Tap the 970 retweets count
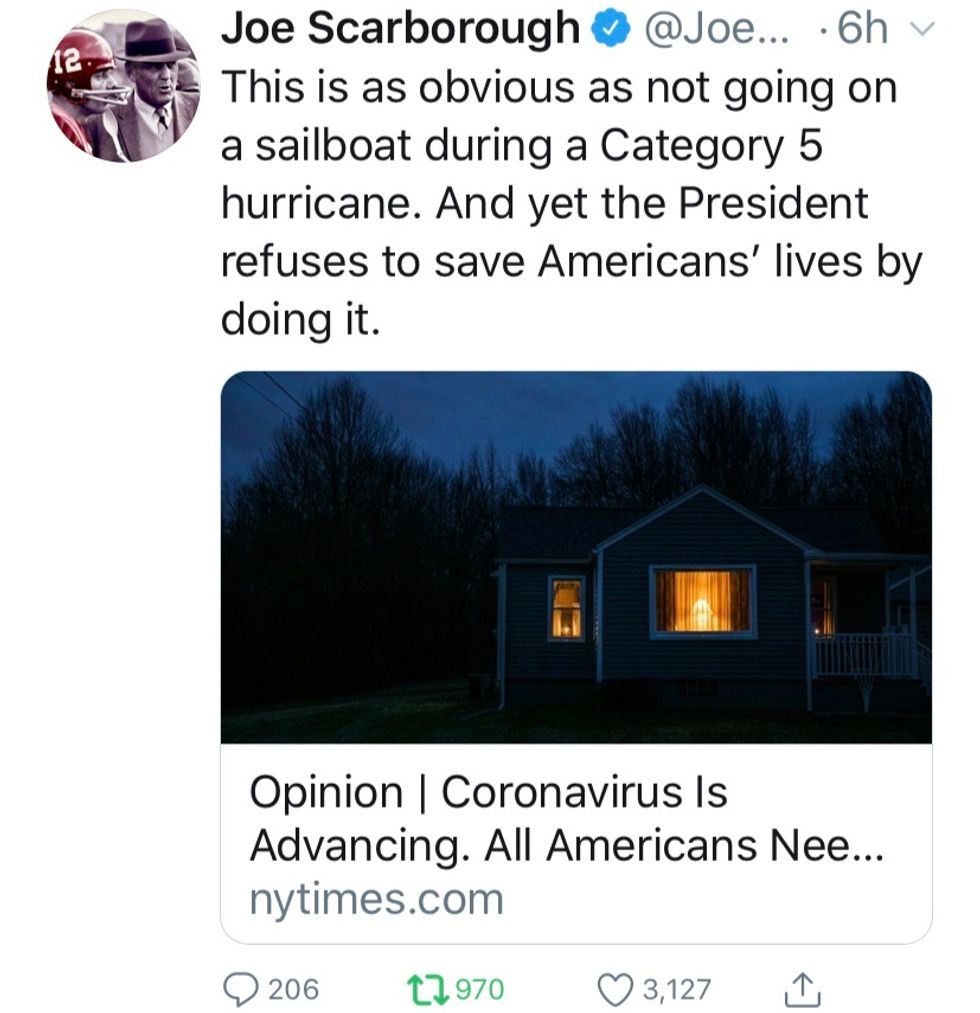The image size is (980, 1013). click(481, 990)
